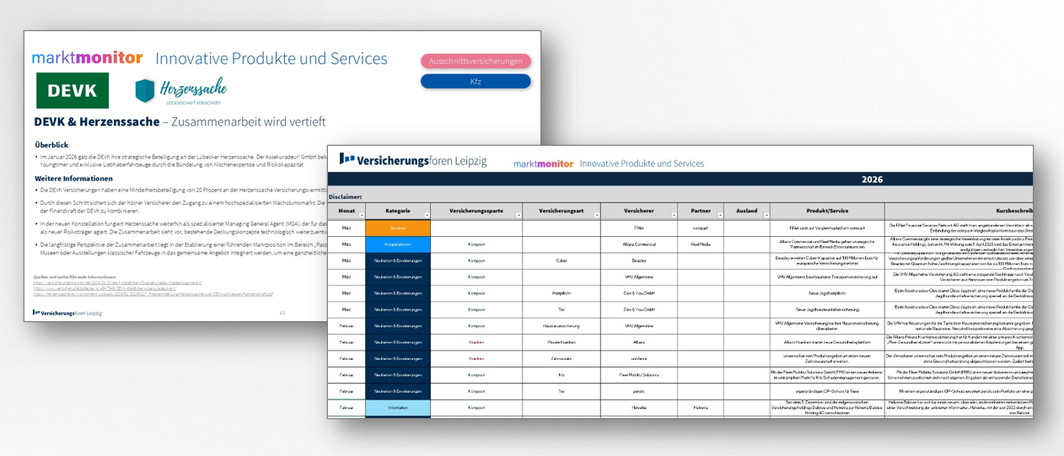Screen dimensions: 1064x456
Task: Open the Monat column filter dropdown
Action: (361, 215)
